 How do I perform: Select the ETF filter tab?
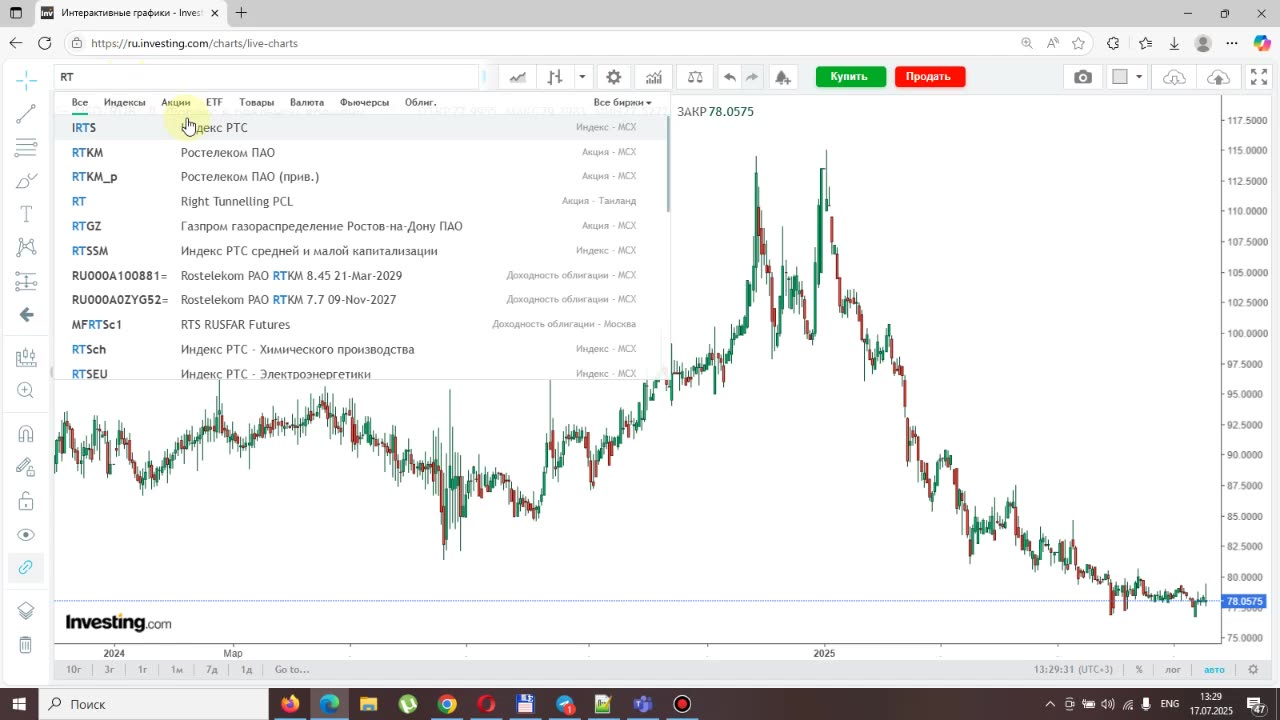point(214,102)
